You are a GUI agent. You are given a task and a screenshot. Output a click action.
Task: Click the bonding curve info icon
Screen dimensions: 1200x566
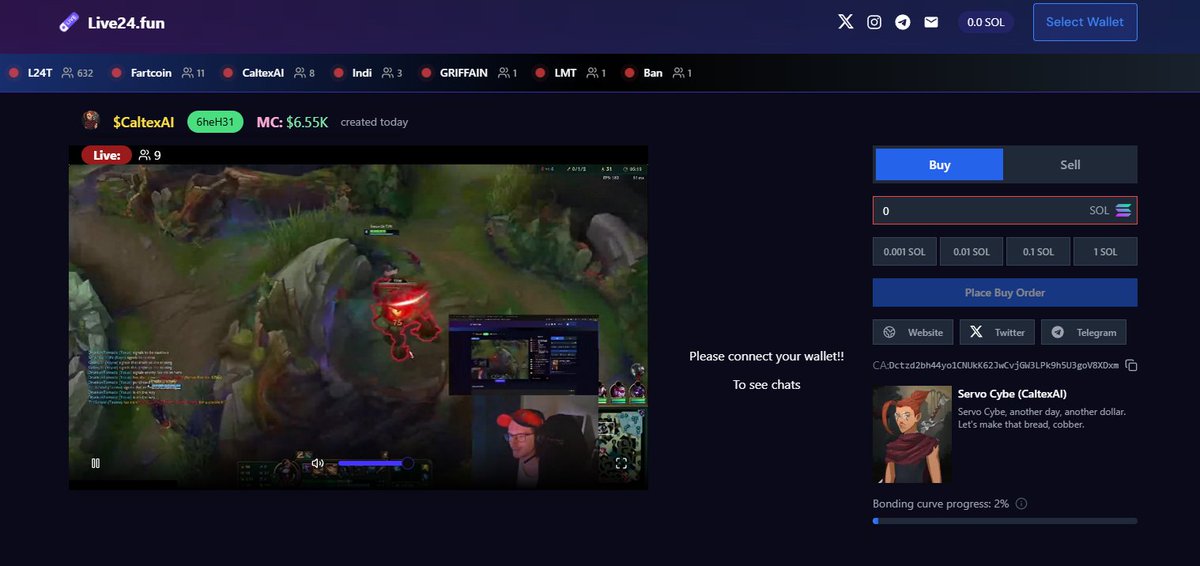coord(1021,504)
